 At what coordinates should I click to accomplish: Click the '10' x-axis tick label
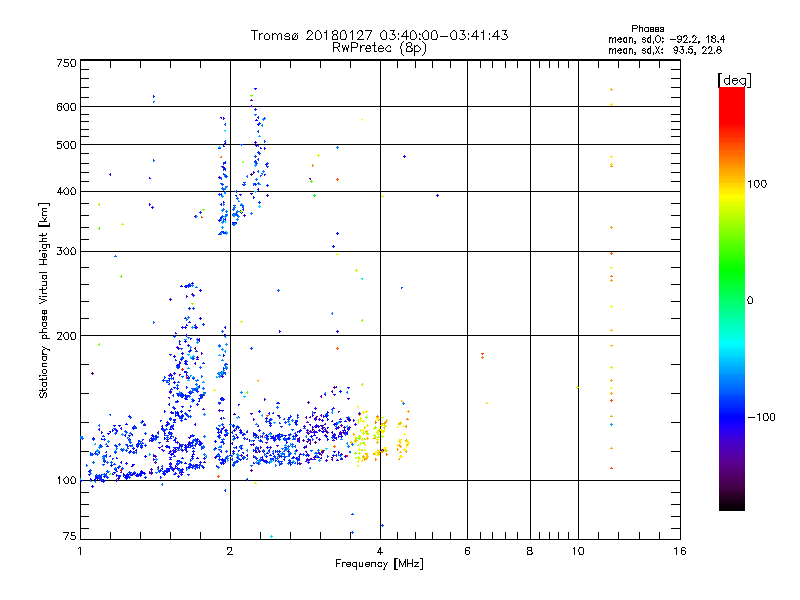(578, 551)
